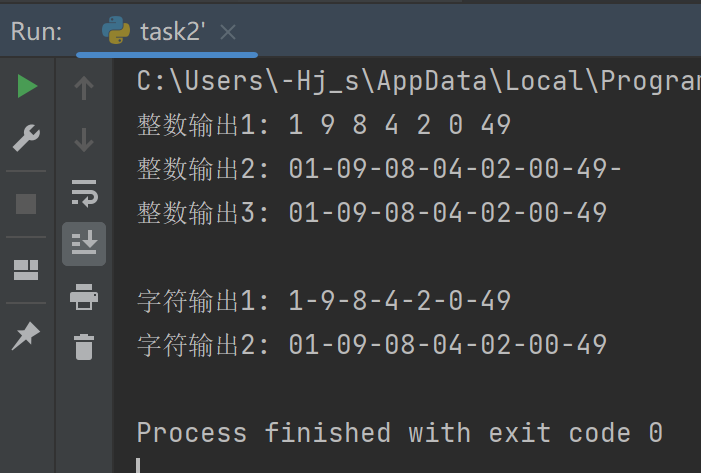Close the task2' tab
This screenshot has height=473, width=701.
click(x=228, y=32)
